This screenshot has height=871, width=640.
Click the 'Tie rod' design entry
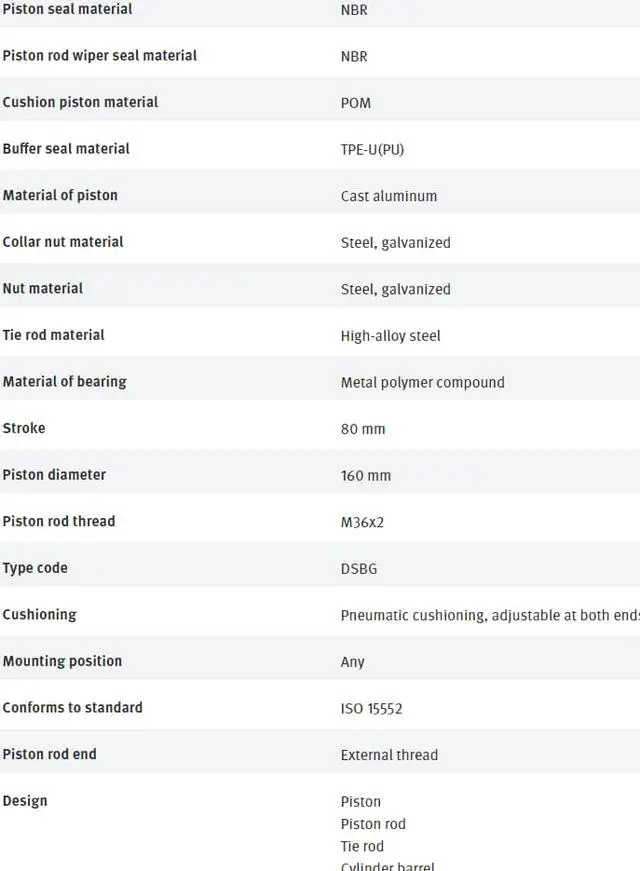(x=362, y=846)
